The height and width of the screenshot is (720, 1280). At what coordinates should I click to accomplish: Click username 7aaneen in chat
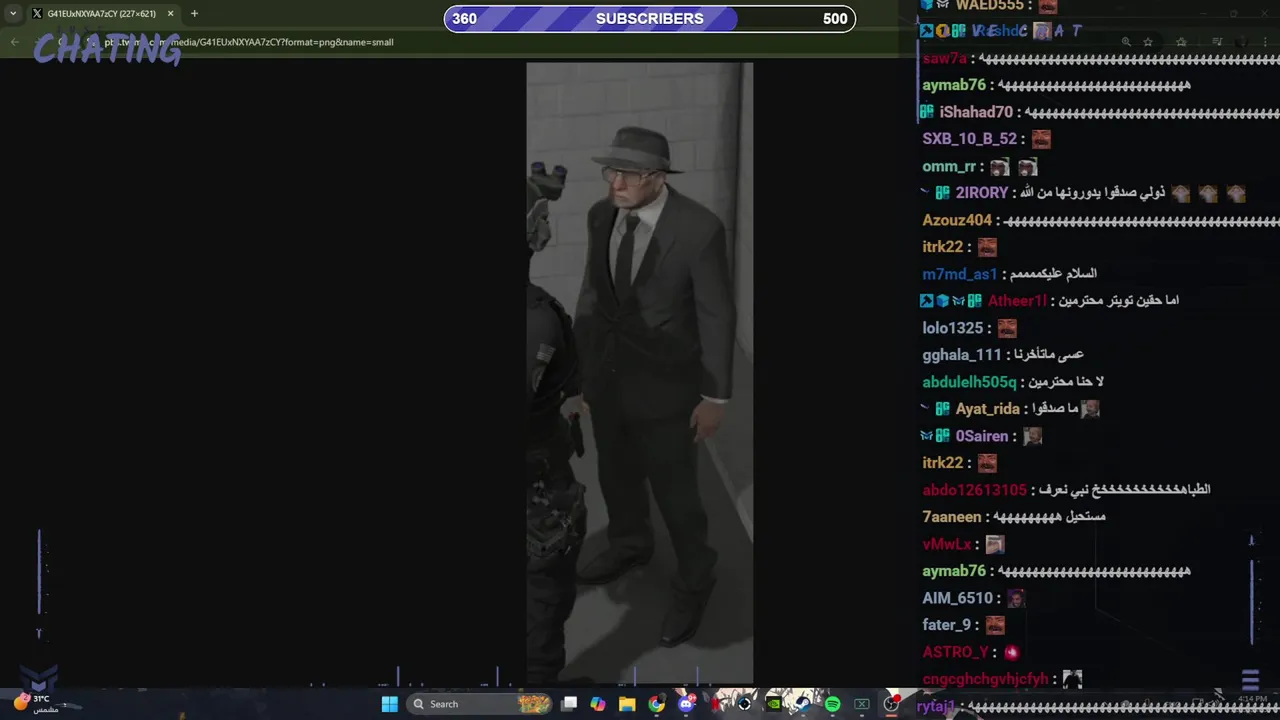[952, 517]
